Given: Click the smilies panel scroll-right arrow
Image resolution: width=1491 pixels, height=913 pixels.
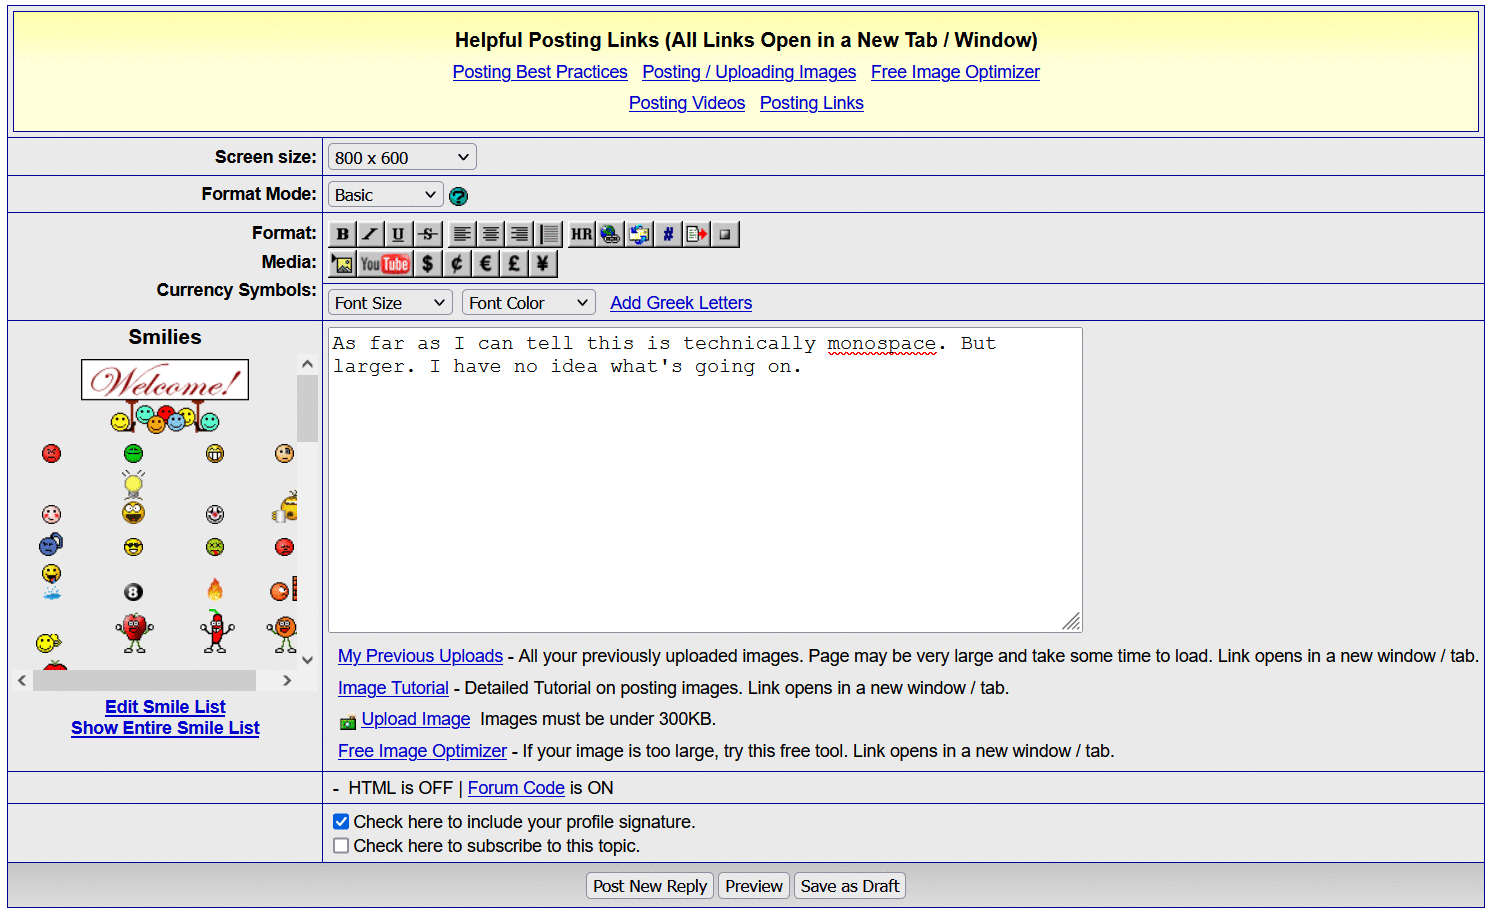Looking at the screenshot, I should click(287, 680).
